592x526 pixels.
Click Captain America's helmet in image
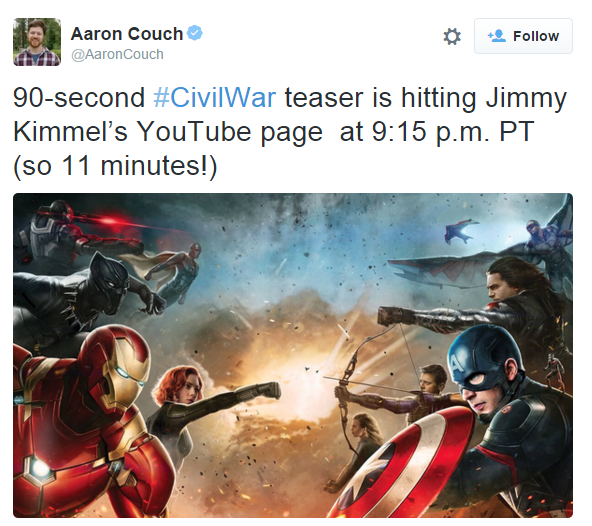pos(485,359)
